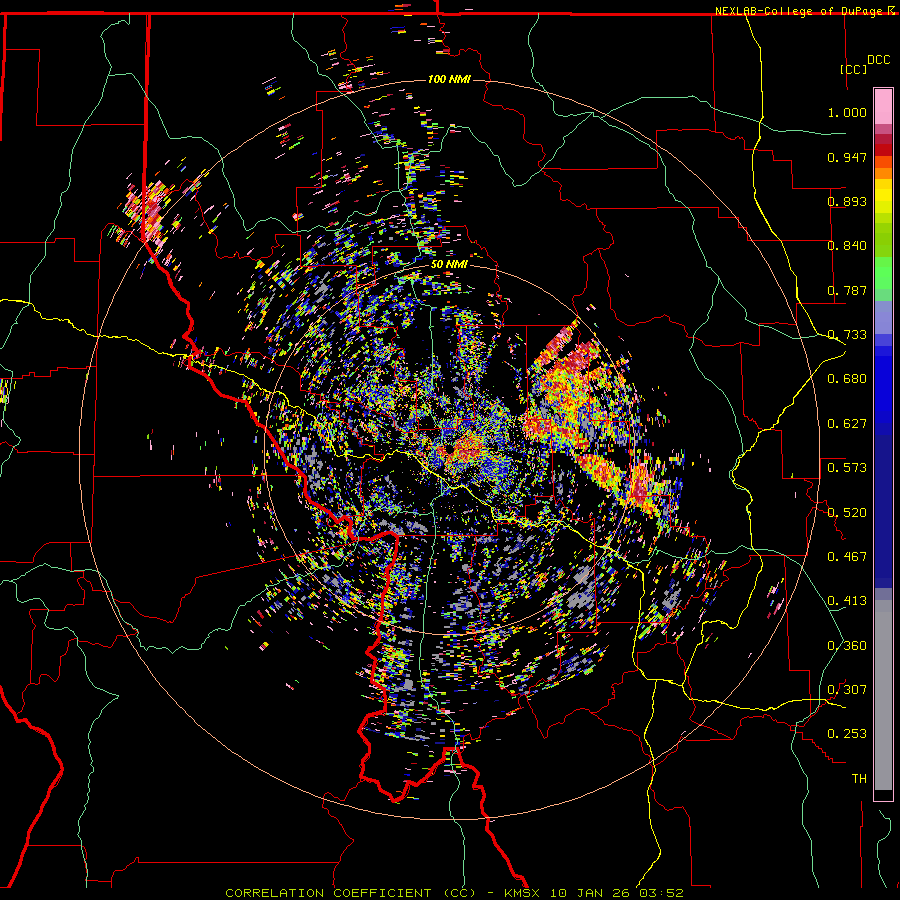Click the 0.413 legend value
Image resolution: width=900 pixels, height=900 pixels.
coord(847,601)
